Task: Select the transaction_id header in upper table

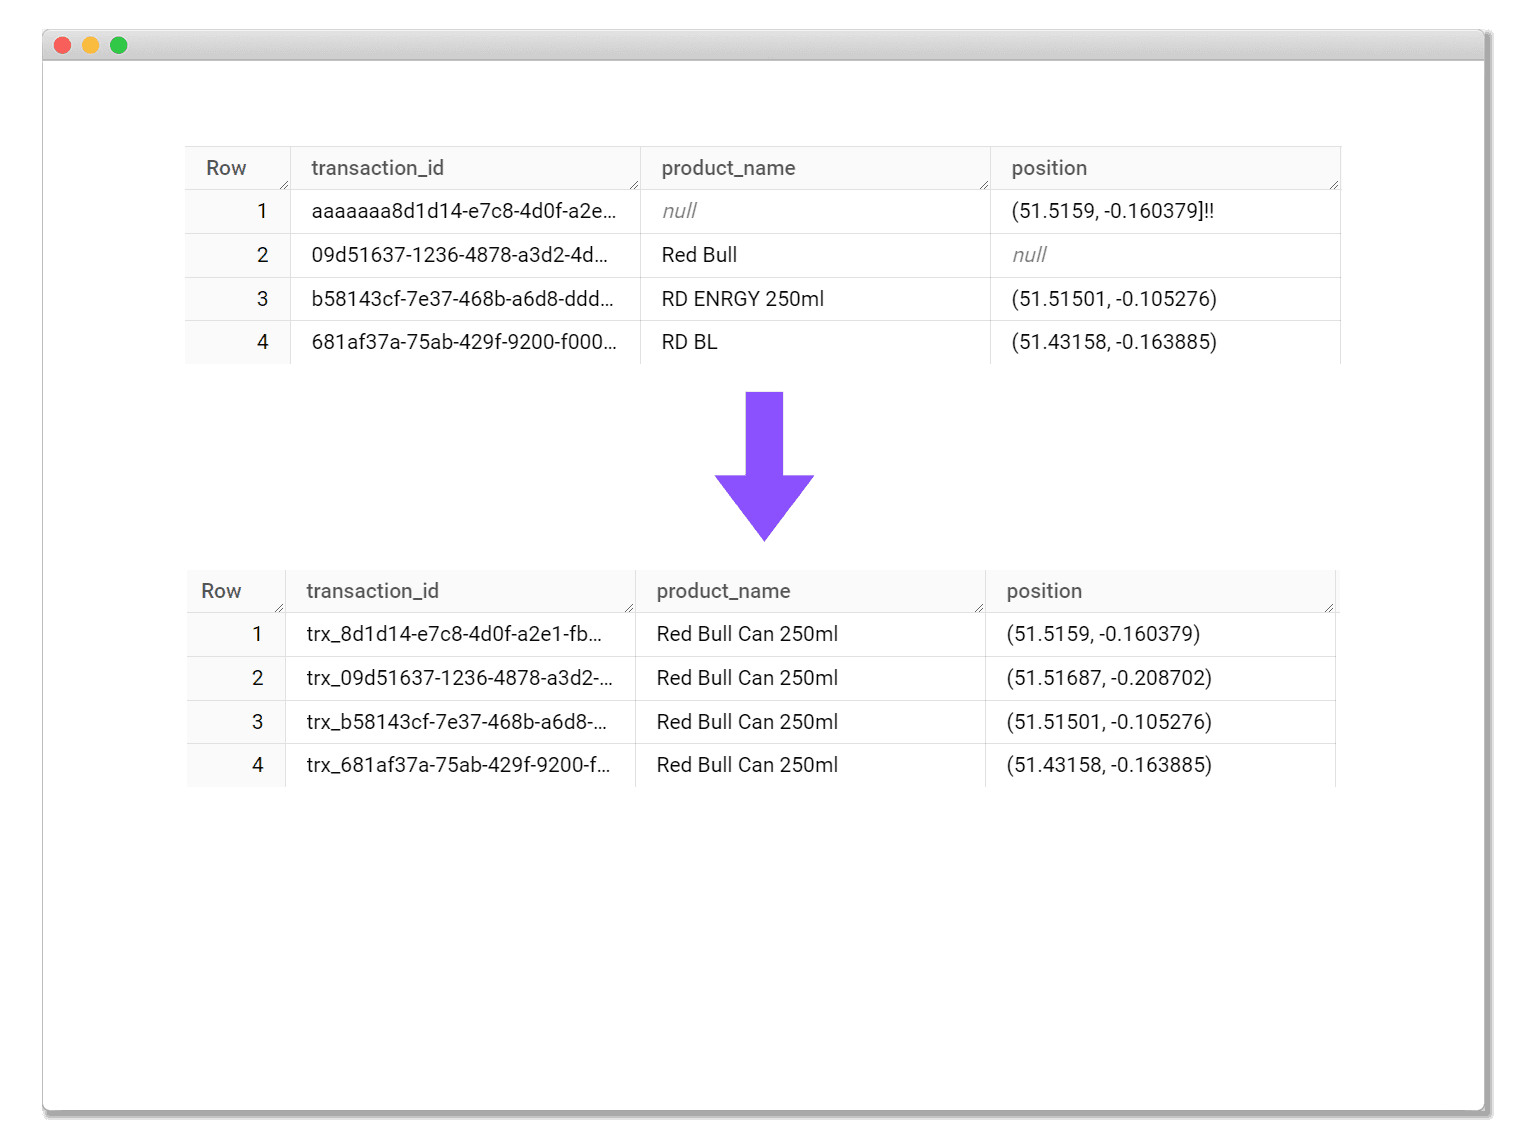Action: point(465,168)
